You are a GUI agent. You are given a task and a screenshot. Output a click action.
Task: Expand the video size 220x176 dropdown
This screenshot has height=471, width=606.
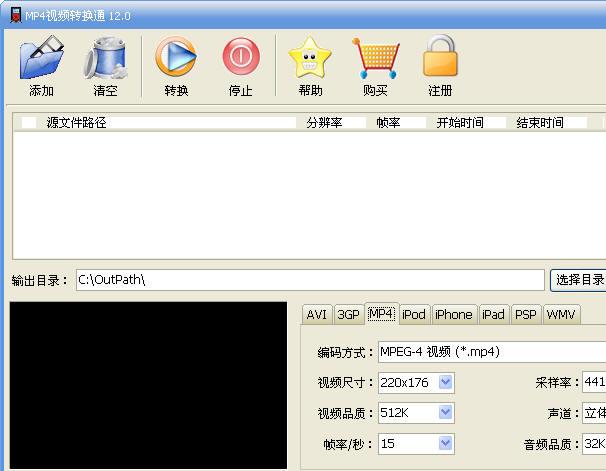[x=446, y=382]
